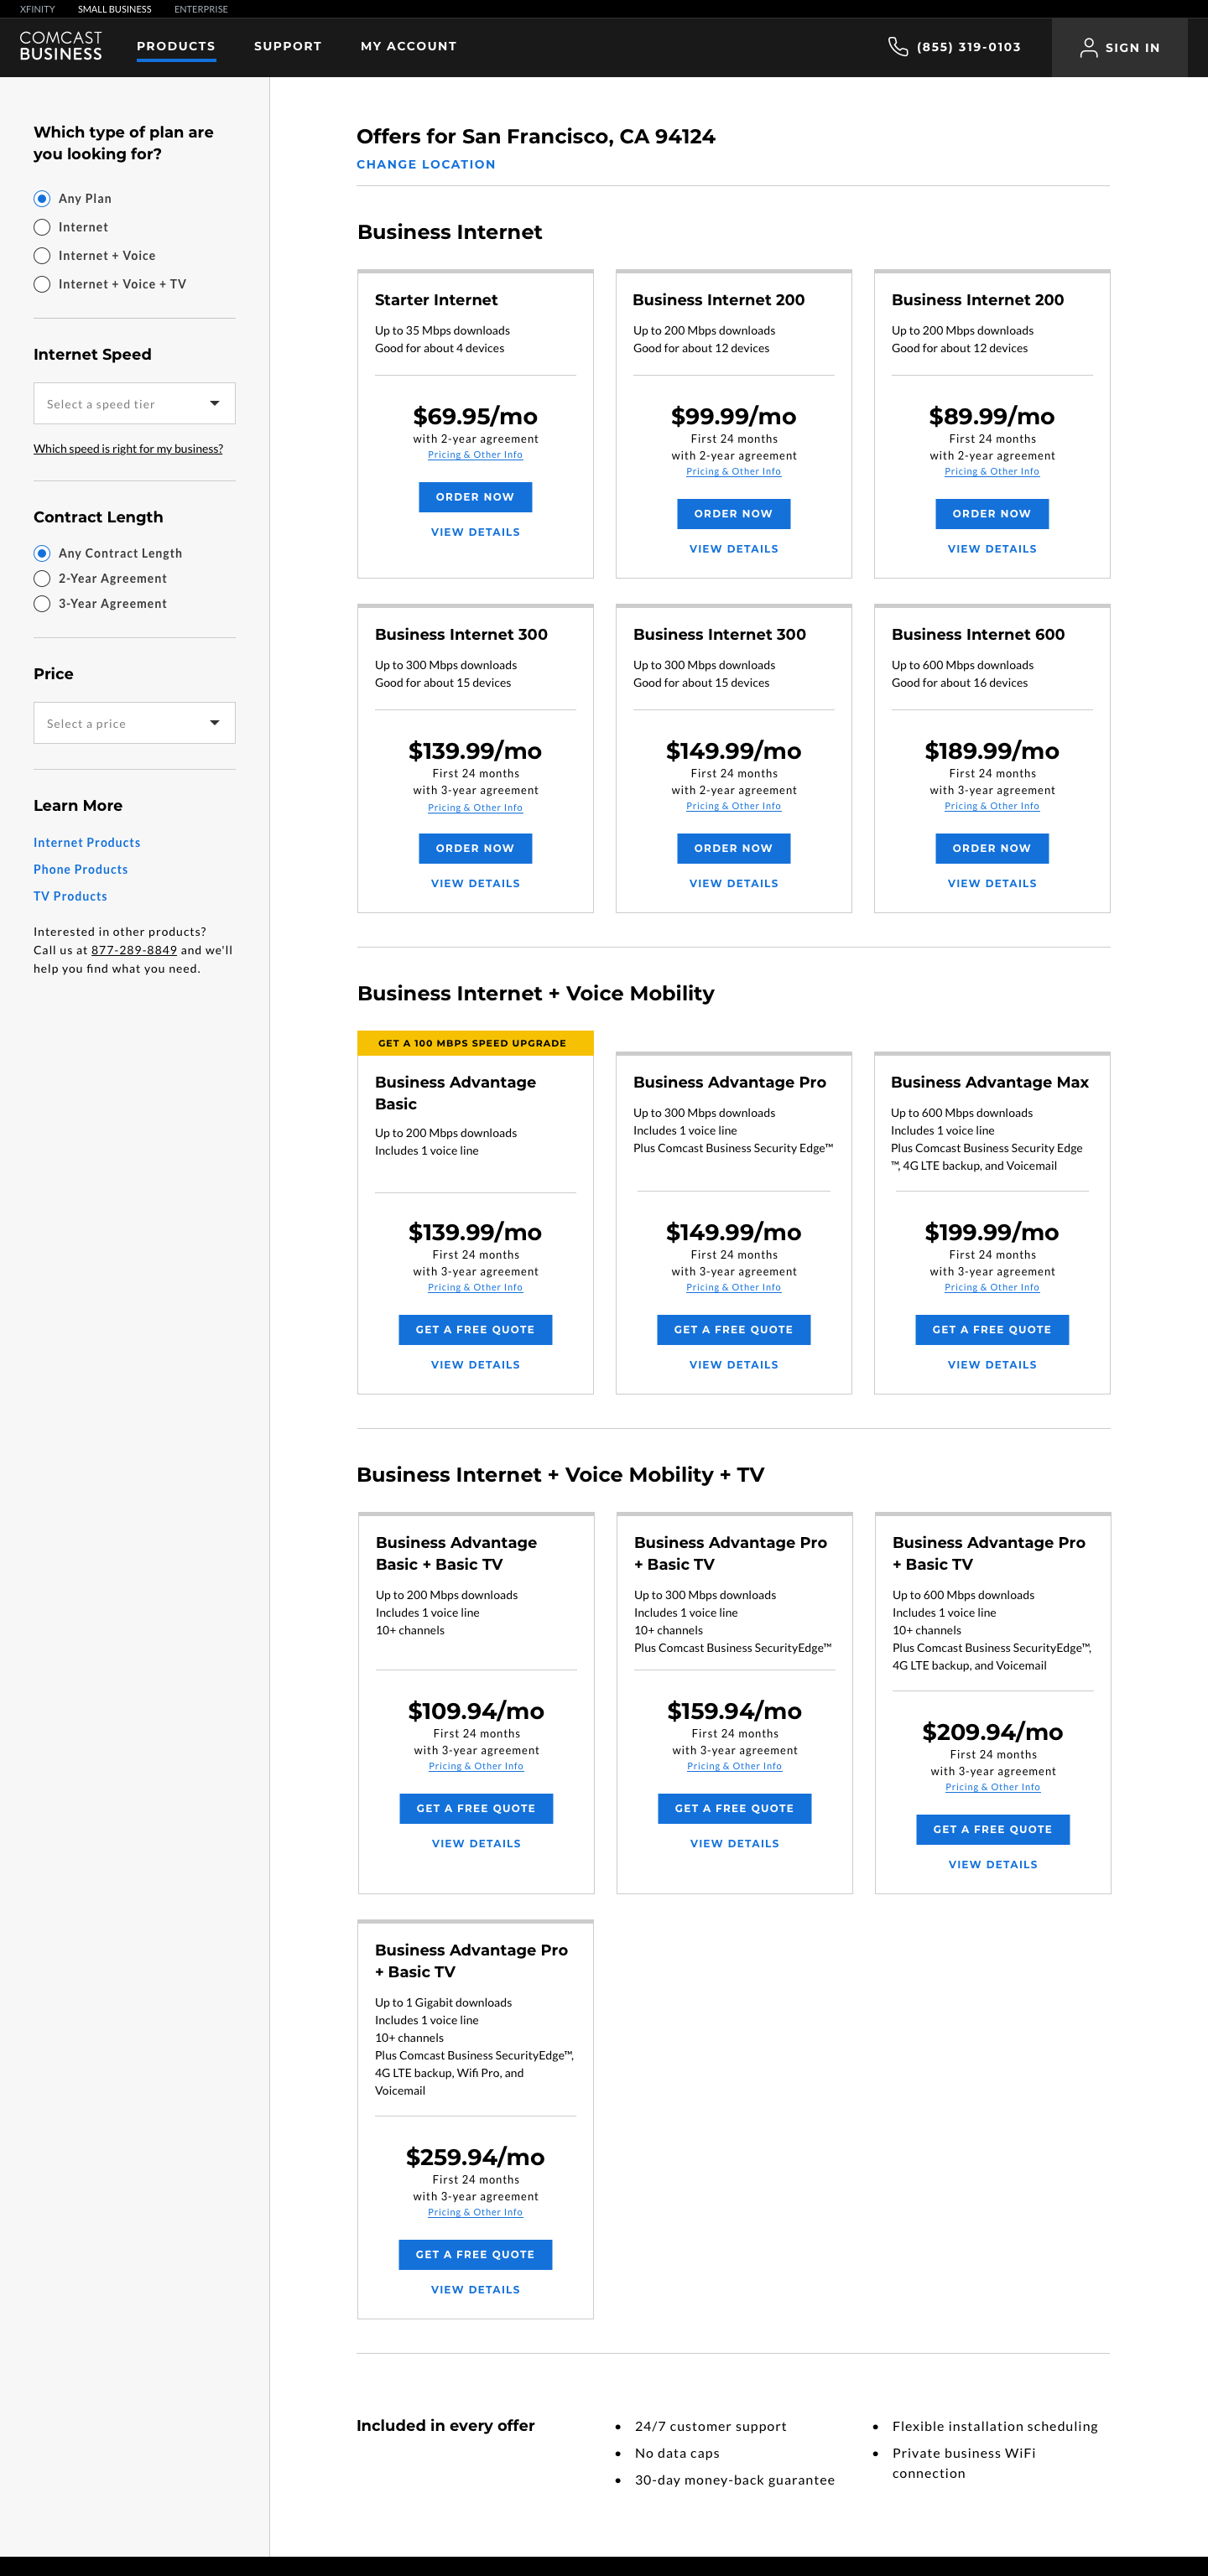
Task: Choose the Internet + Voice + TV option
Action: coord(42,284)
